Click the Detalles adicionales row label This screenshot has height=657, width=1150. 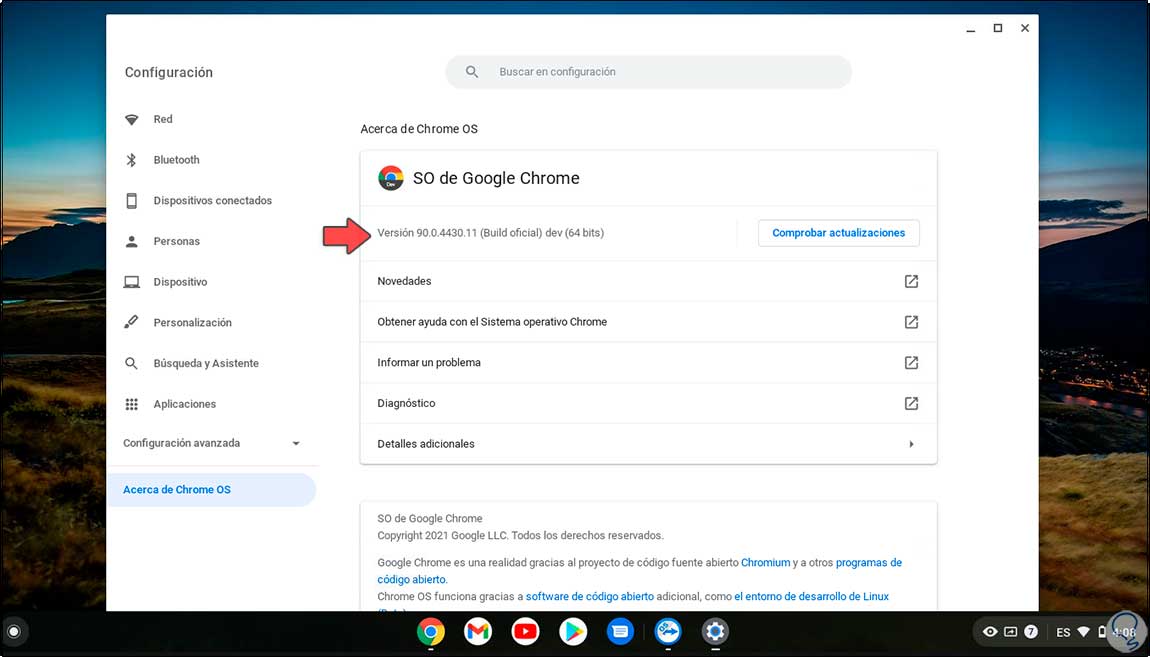click(x=425, y=444)
